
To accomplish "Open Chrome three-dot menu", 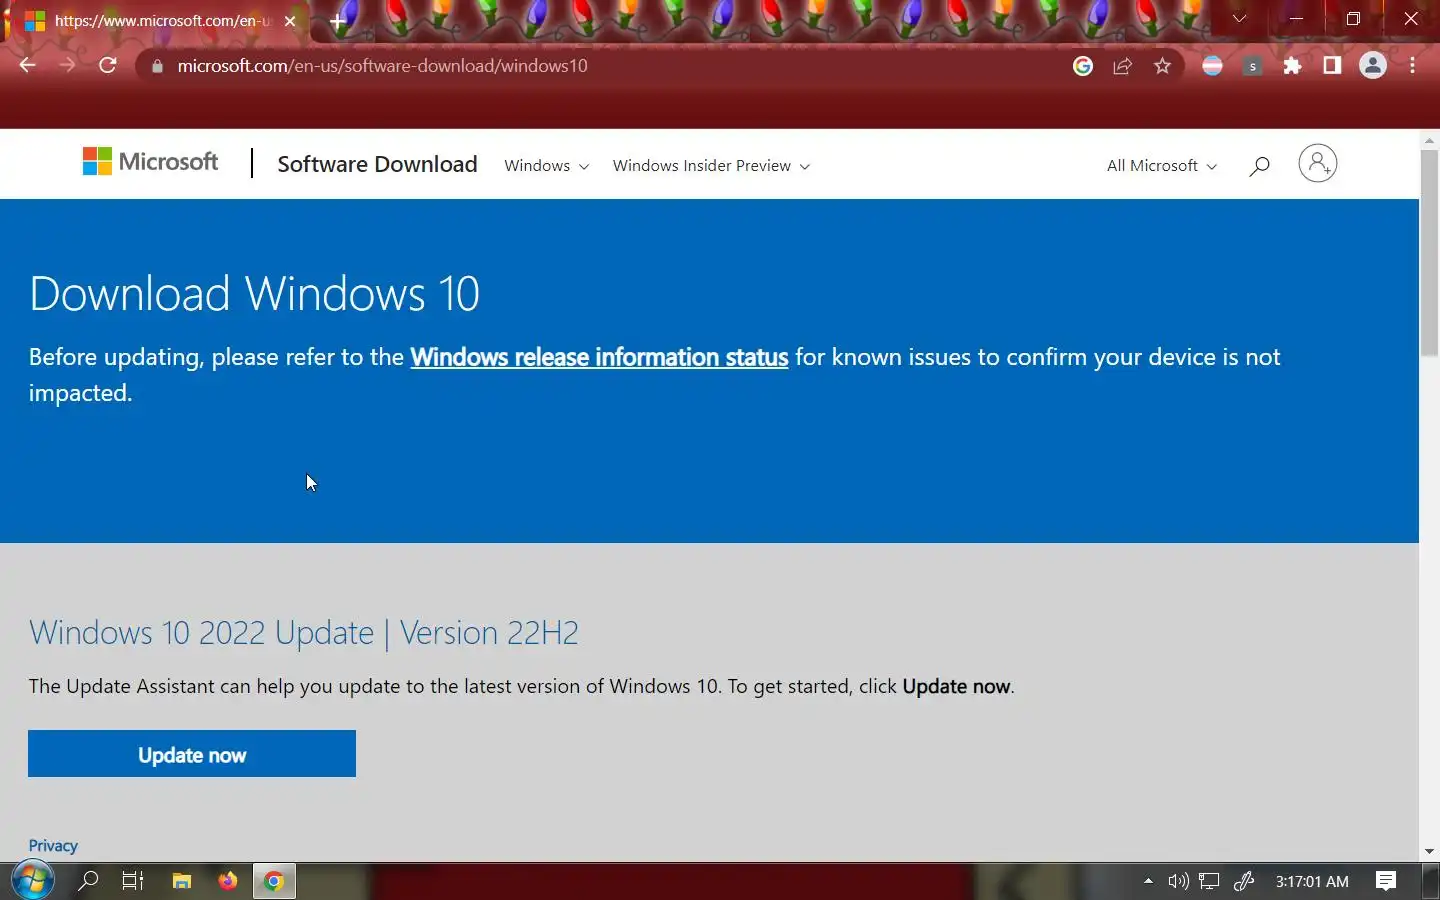I will tap(1412, 66).
